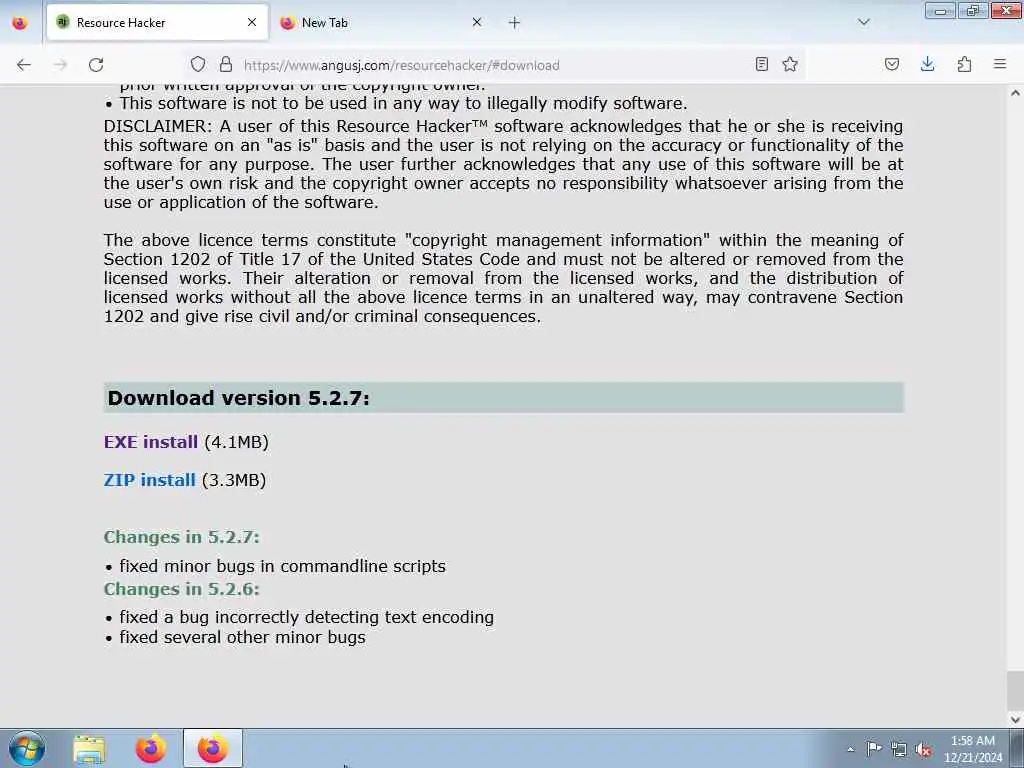Click 'fixed a bug incorrectly detecting text encoding'

pyautogui.click(x=306, y=617)
